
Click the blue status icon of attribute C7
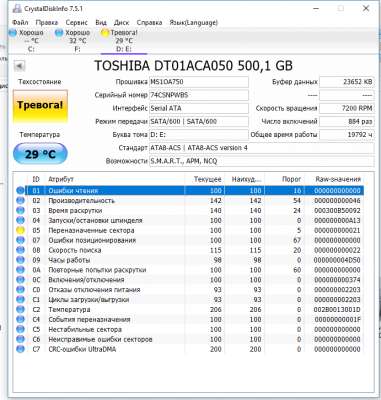[20, 349]
